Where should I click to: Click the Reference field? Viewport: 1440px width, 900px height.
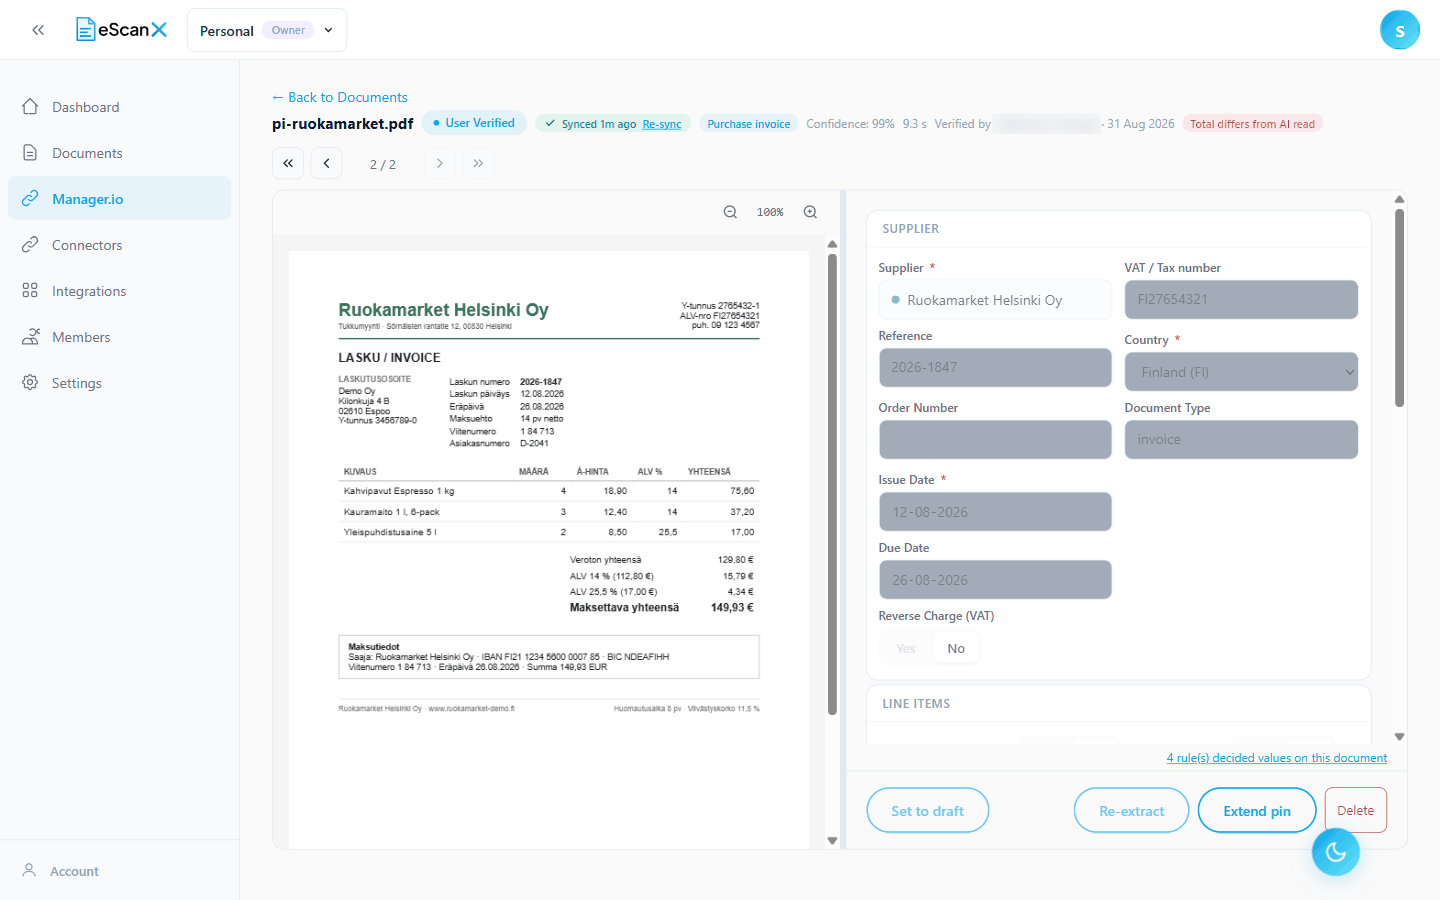[995, 367]
